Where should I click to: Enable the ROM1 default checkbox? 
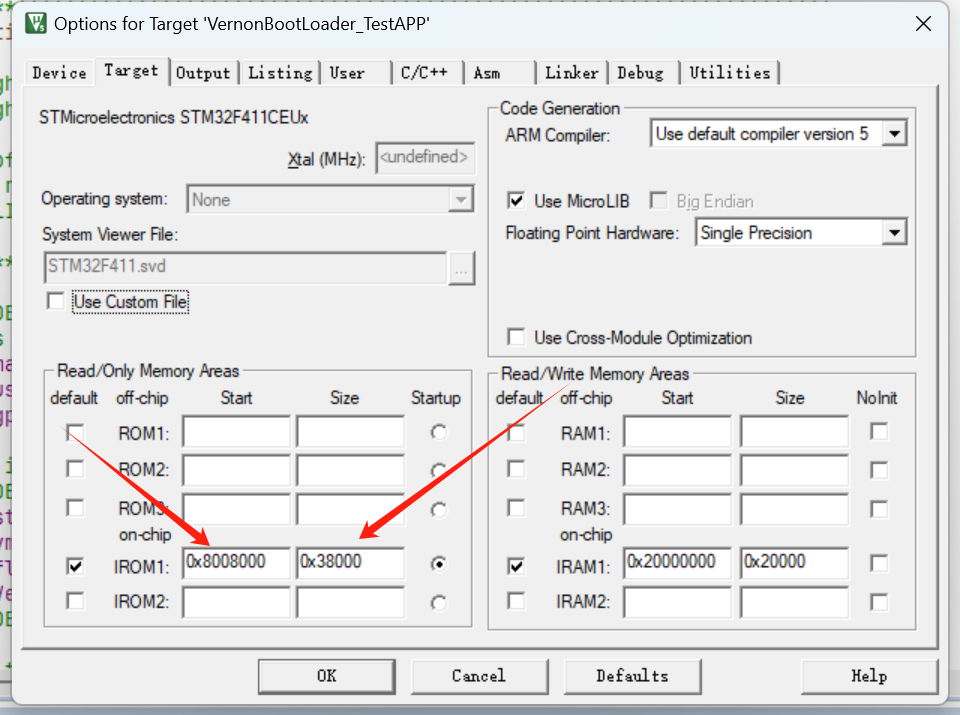(75, 432)
